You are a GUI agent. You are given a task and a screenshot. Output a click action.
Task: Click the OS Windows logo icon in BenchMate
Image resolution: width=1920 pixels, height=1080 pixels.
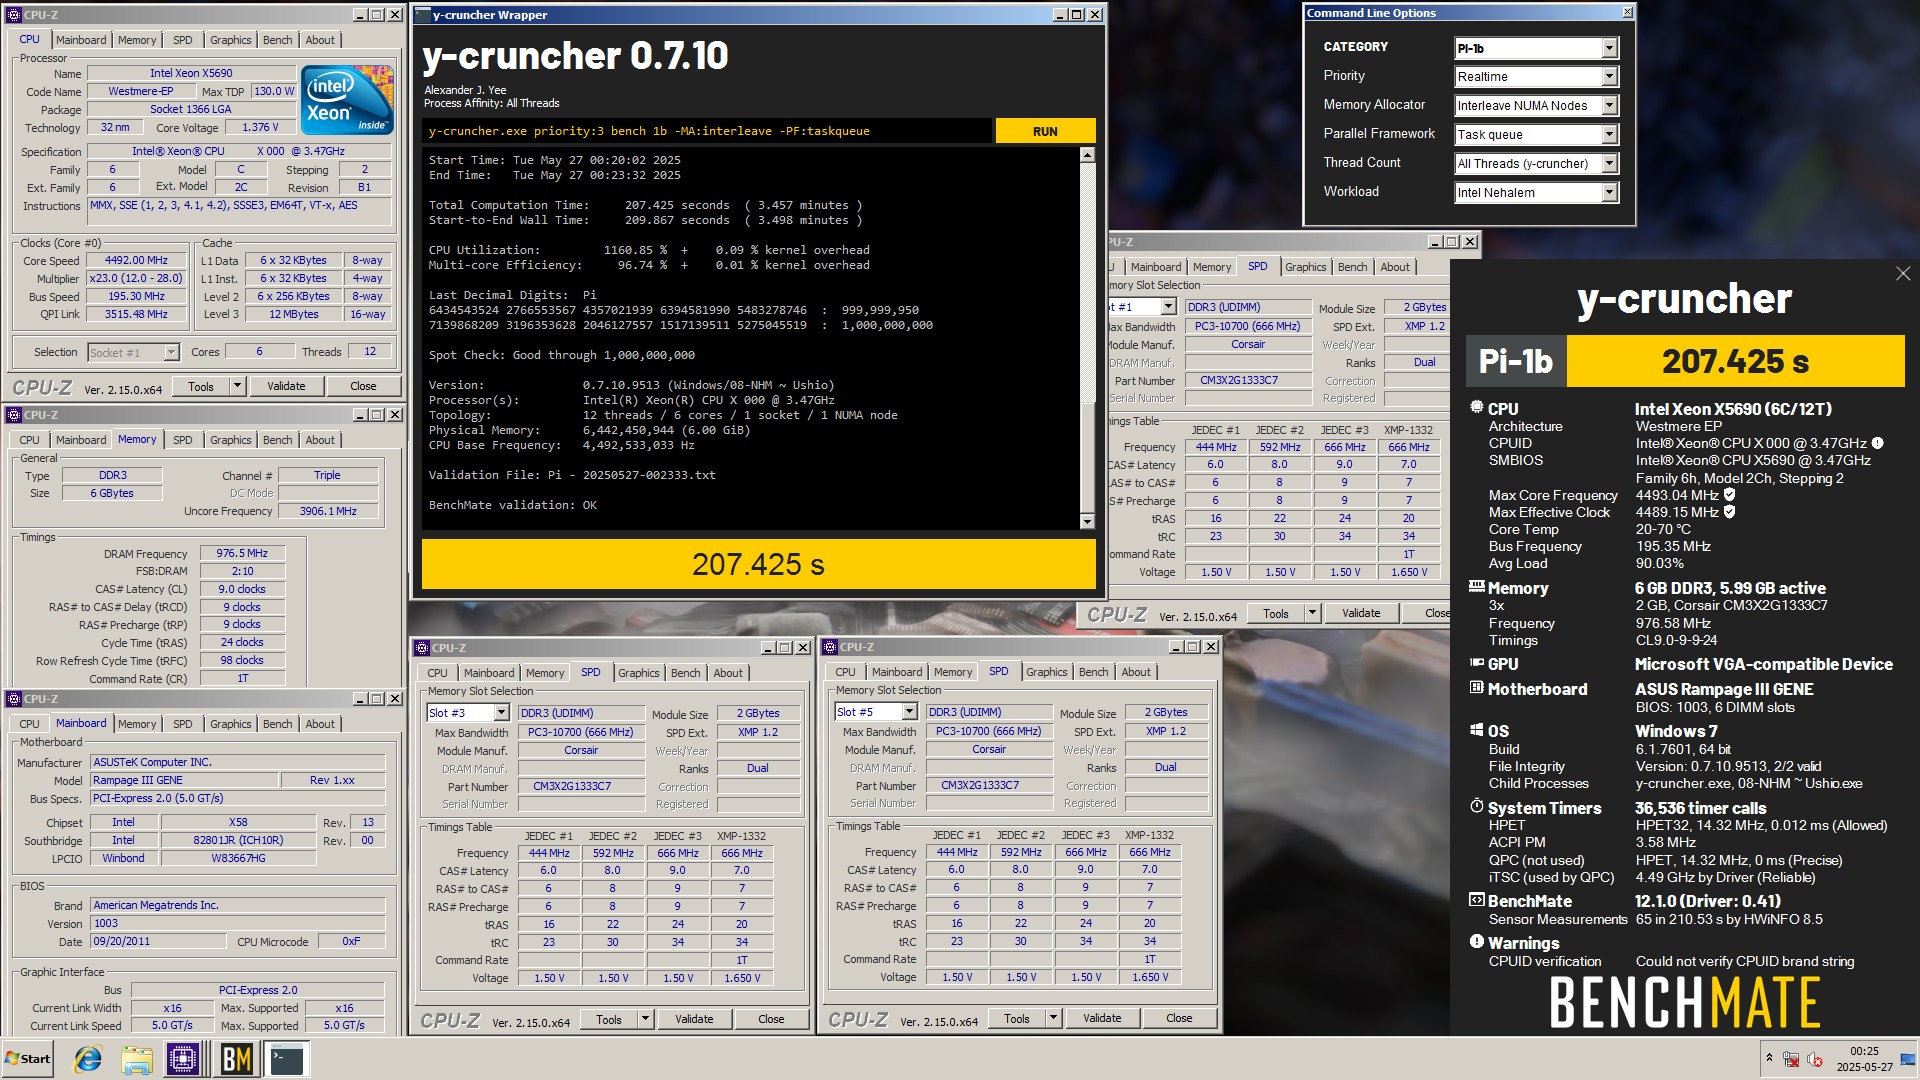(x=1476, y=730)
